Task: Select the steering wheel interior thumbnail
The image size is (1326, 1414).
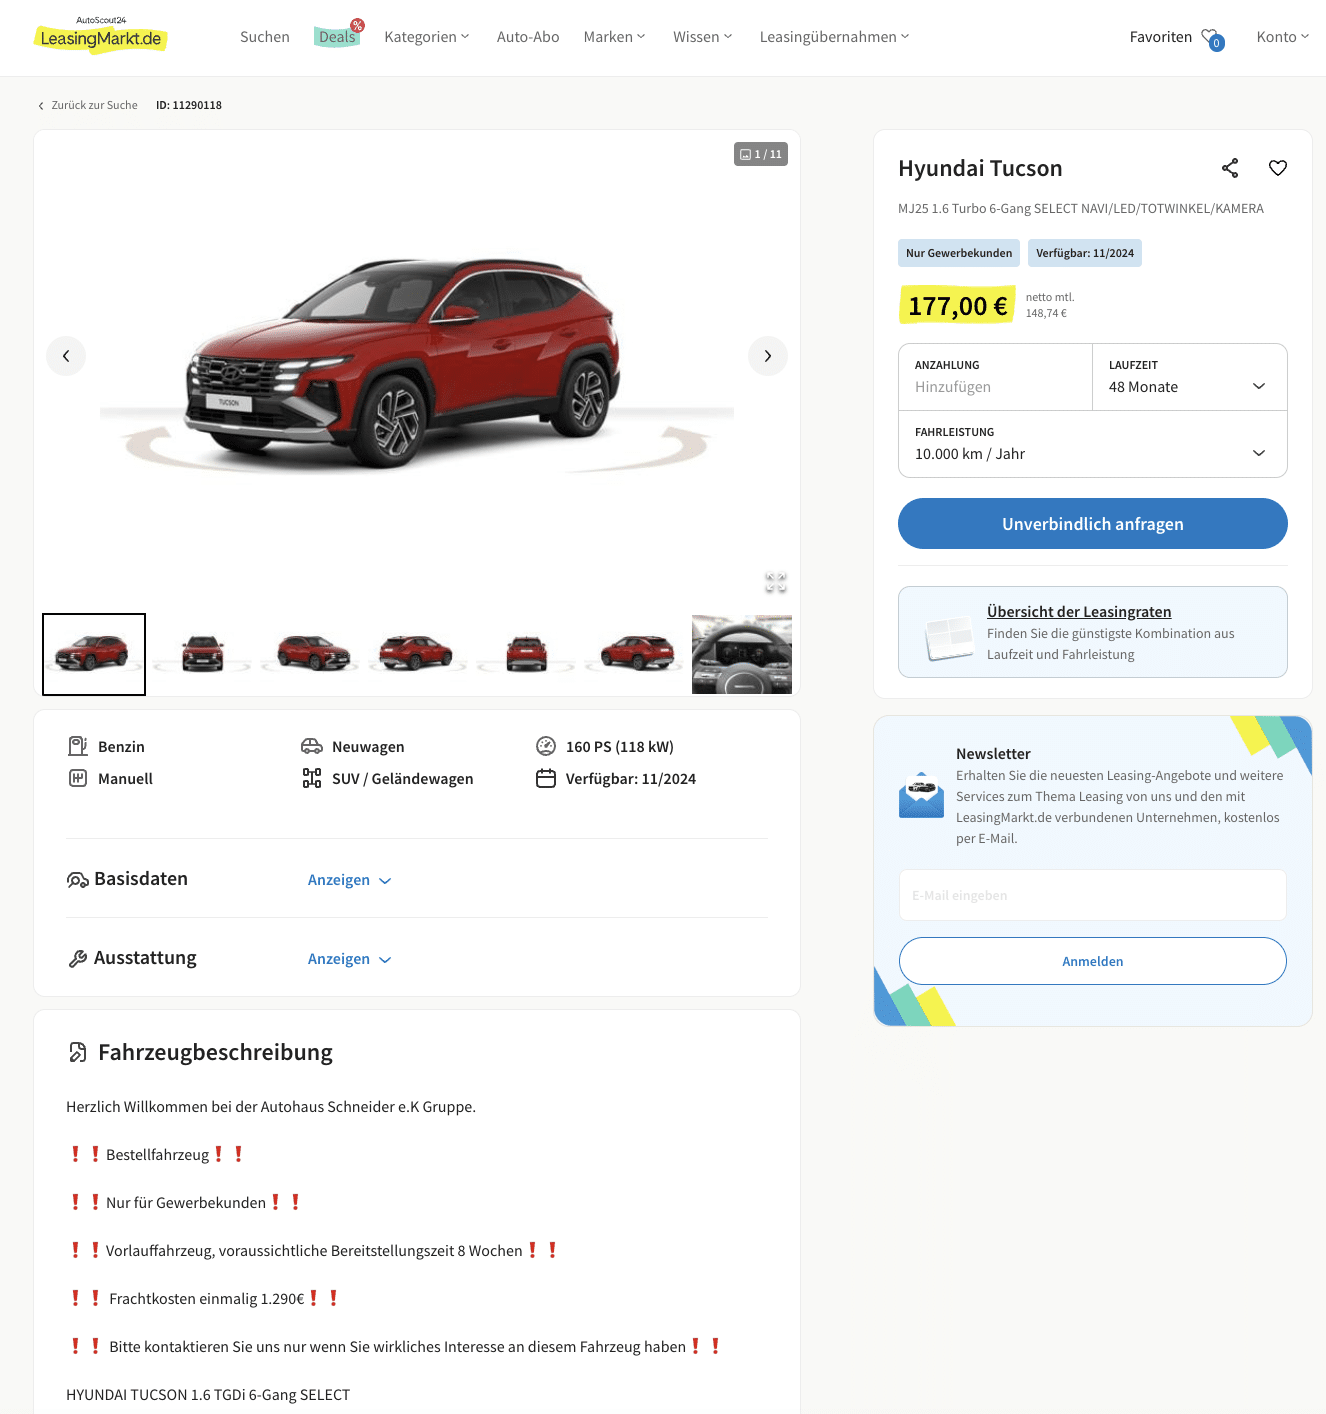Action: pyautogui.click(x=742, y=655)
